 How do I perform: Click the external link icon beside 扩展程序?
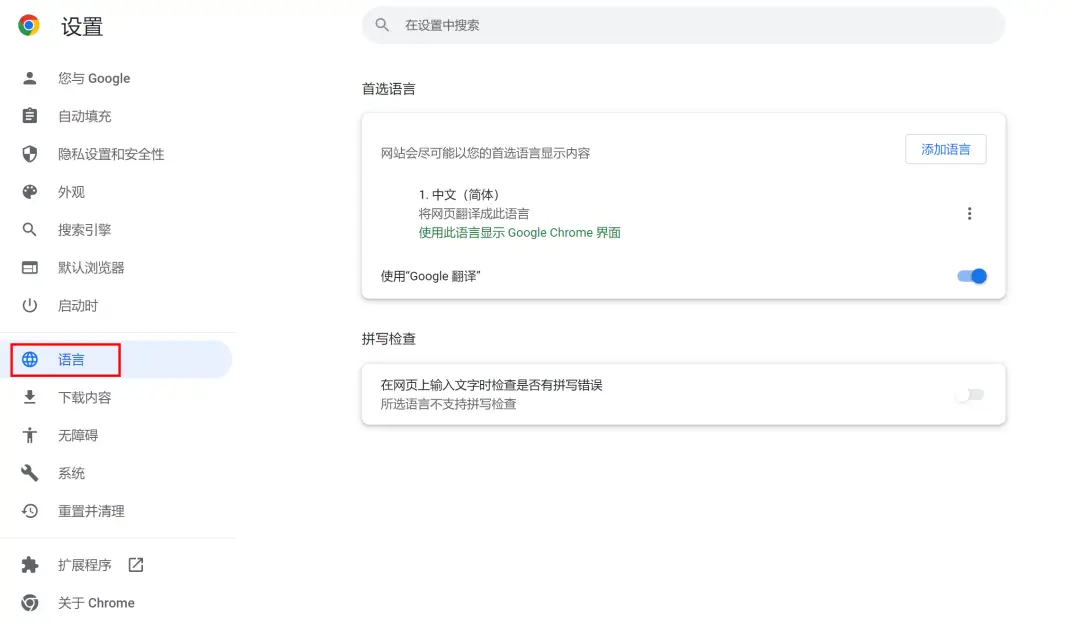click(136, 565)
